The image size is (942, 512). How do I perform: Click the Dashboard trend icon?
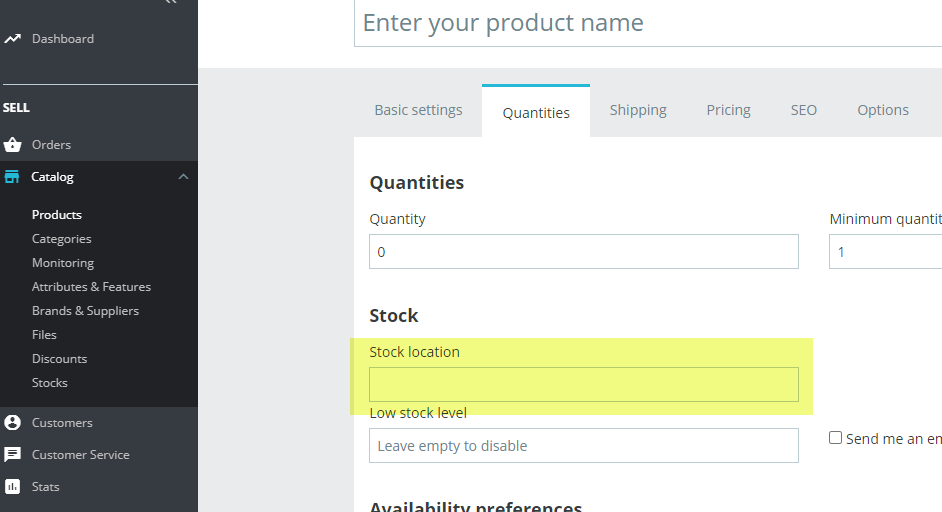(12, 39)
